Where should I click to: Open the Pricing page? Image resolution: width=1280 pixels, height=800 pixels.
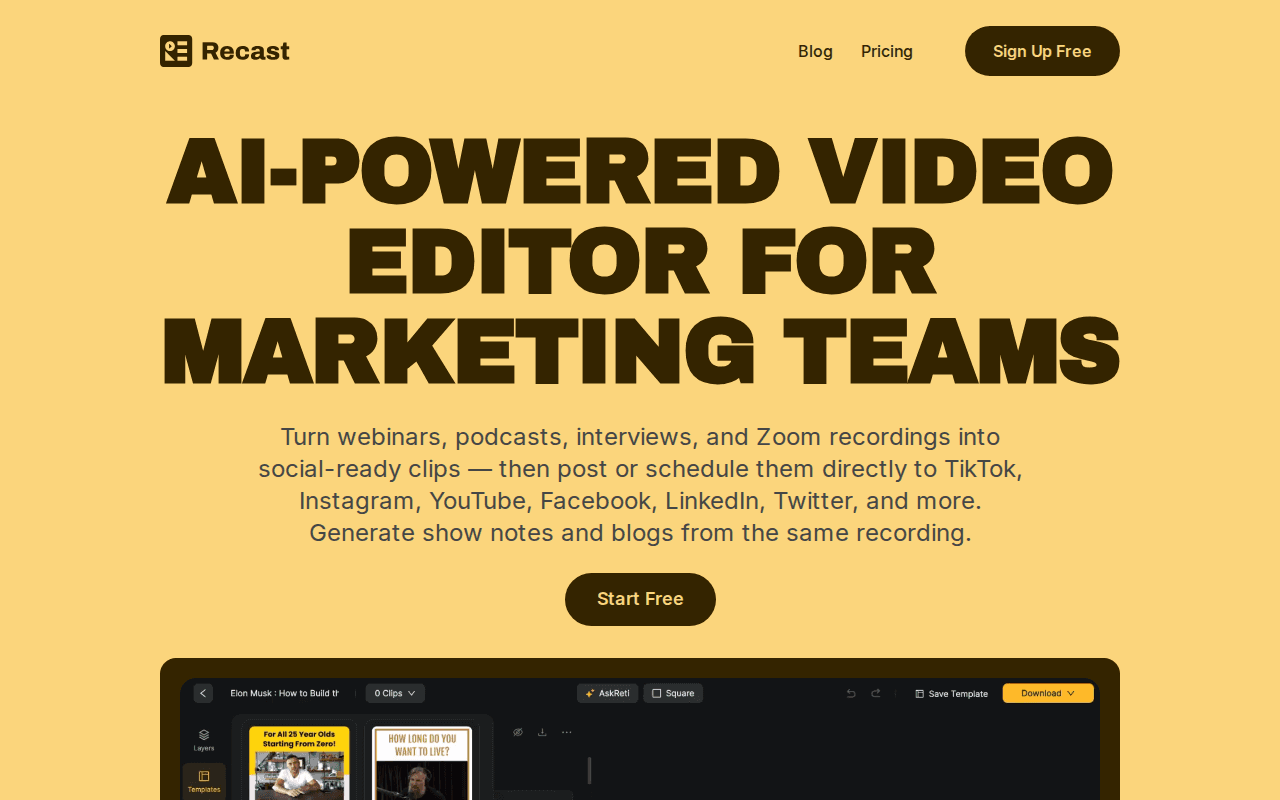coord(887,51)
